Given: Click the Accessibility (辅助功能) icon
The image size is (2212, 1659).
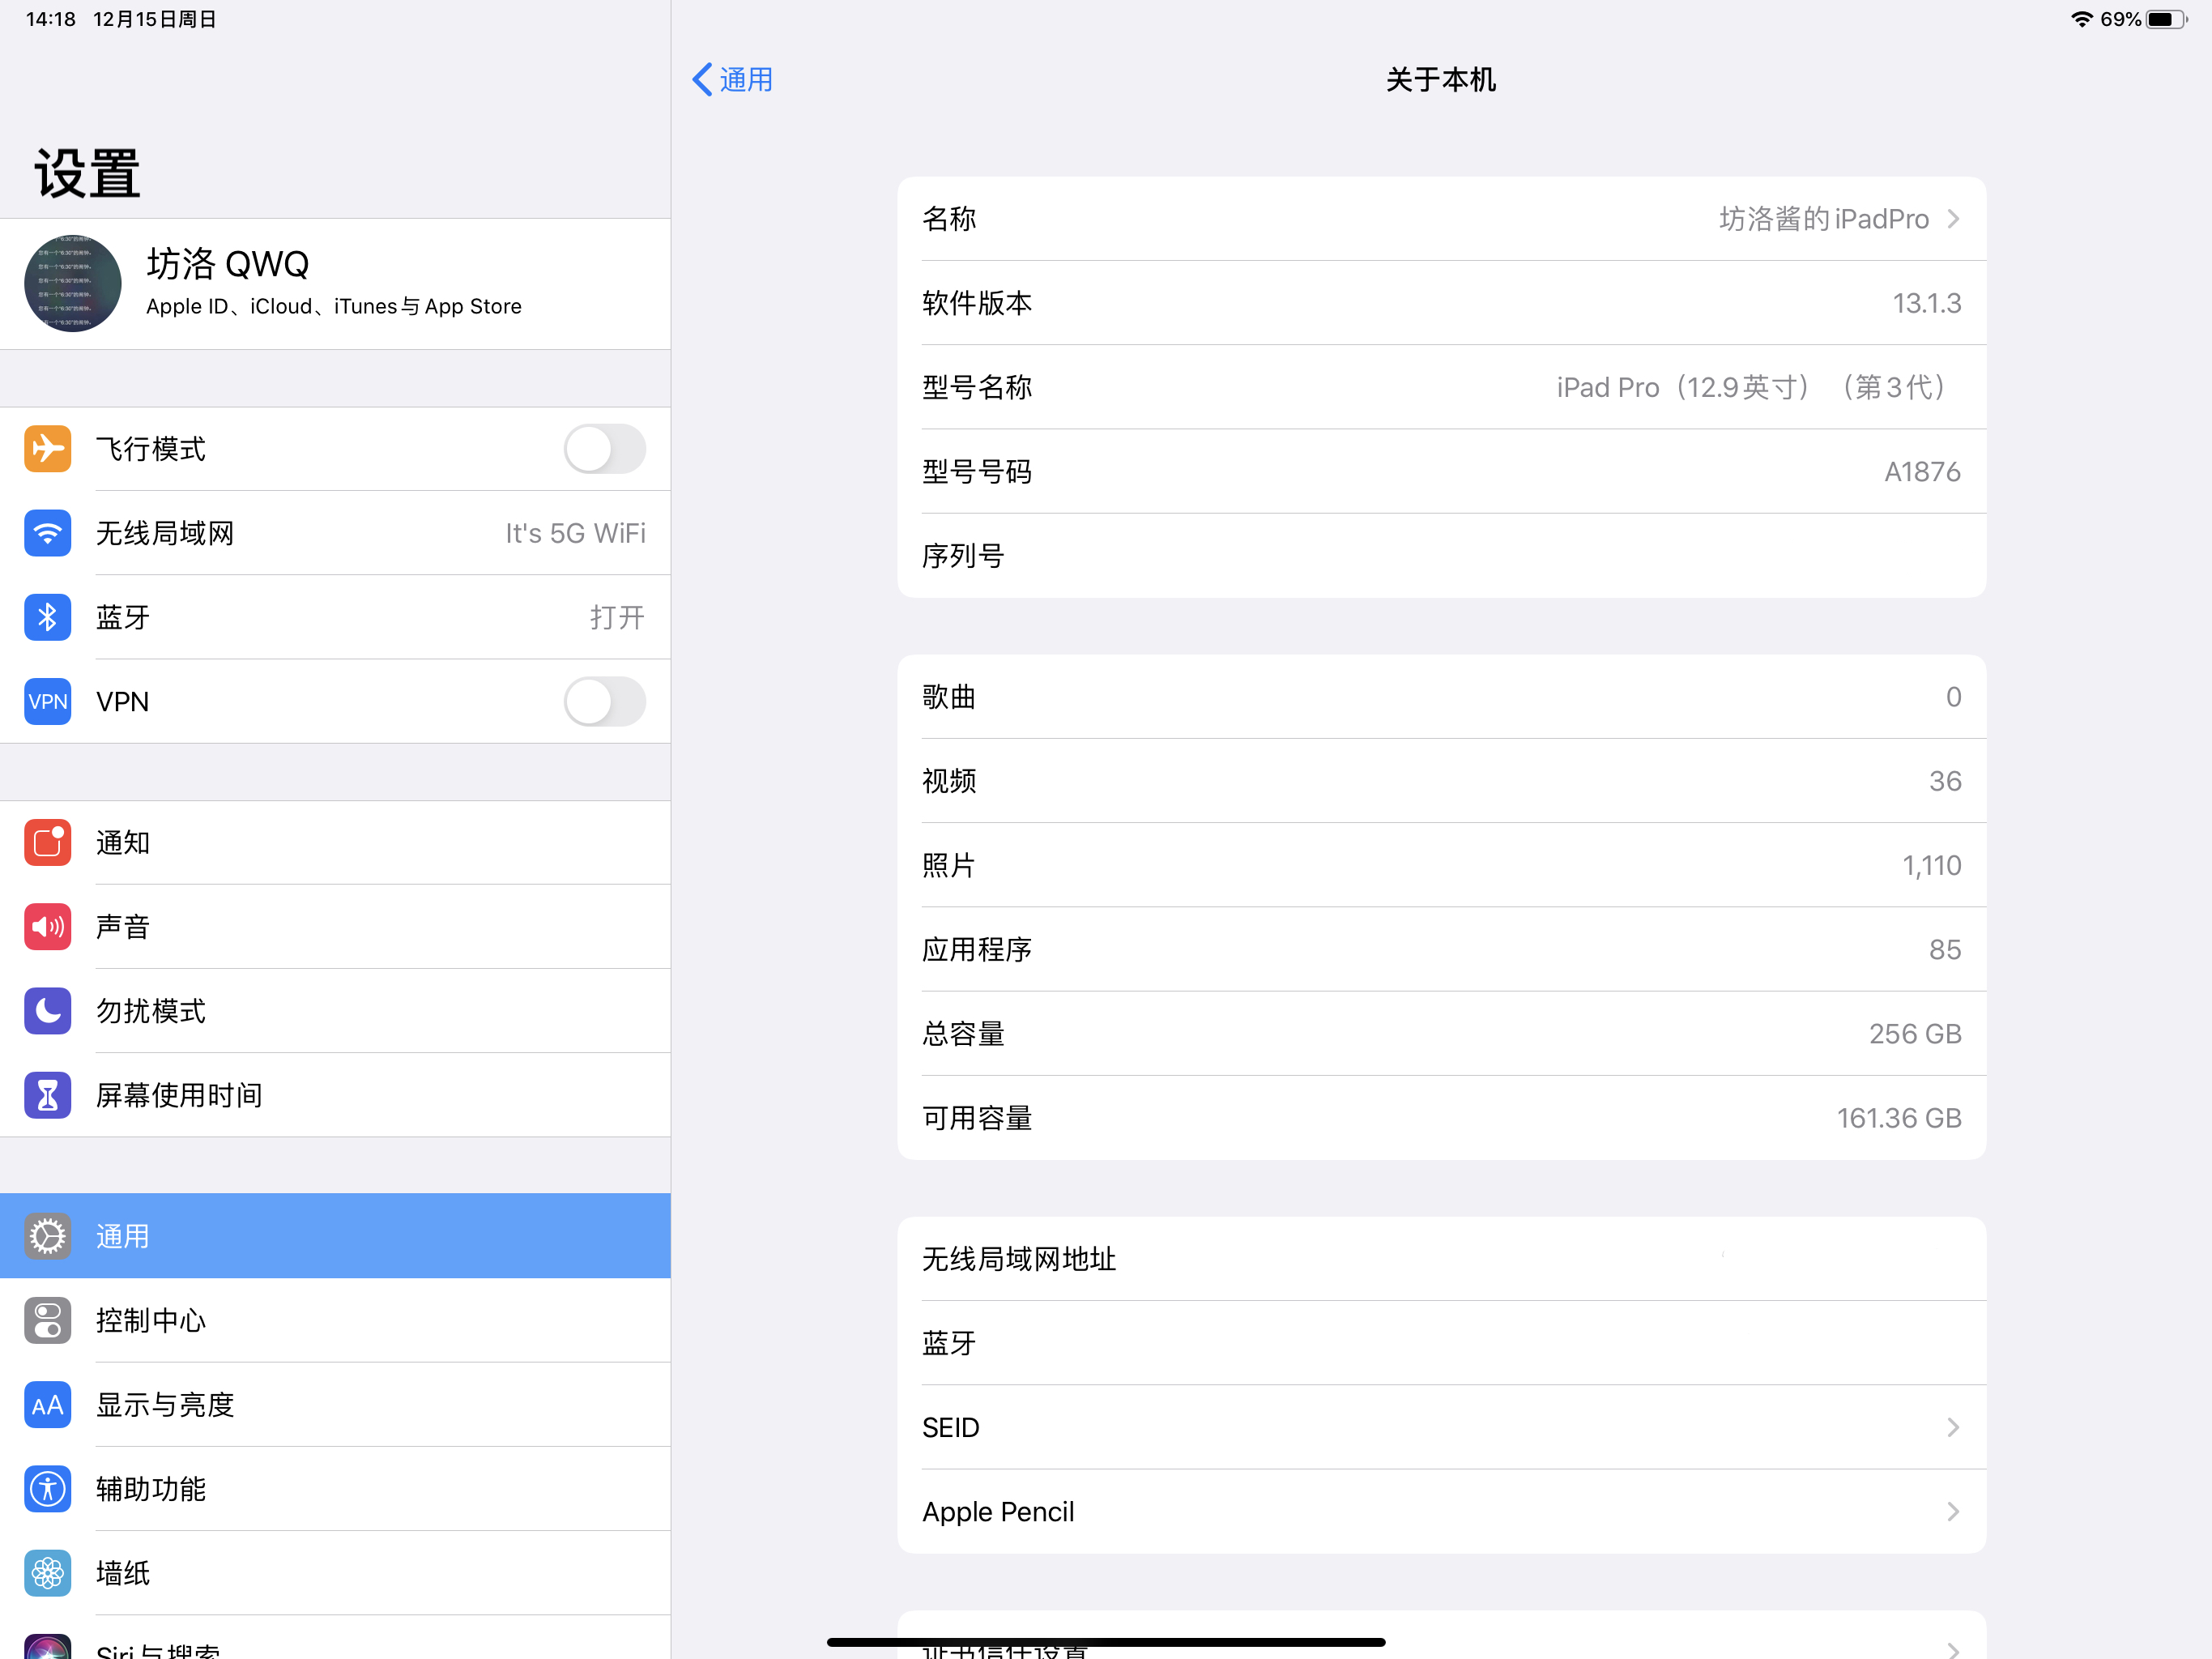Looking at the screenshot, I should click(47, 1489).
